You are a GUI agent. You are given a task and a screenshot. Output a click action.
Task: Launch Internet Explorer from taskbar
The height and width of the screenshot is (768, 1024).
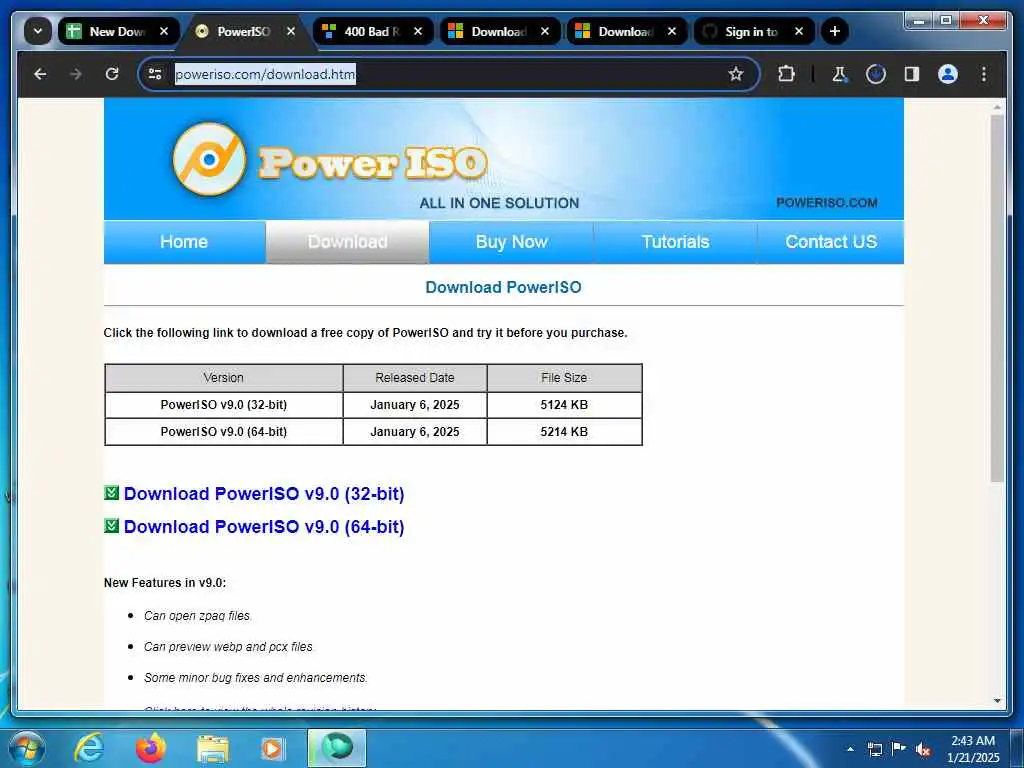[x=89, y=748]
